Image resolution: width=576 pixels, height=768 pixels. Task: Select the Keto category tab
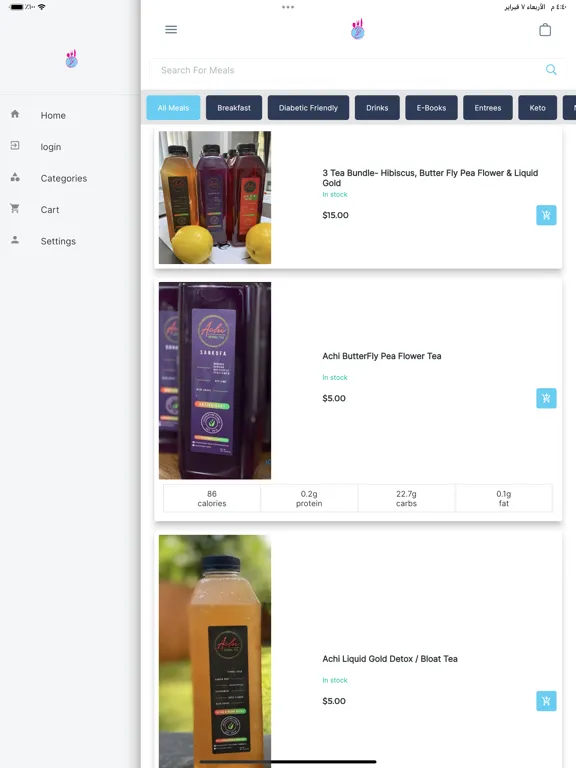537,108
